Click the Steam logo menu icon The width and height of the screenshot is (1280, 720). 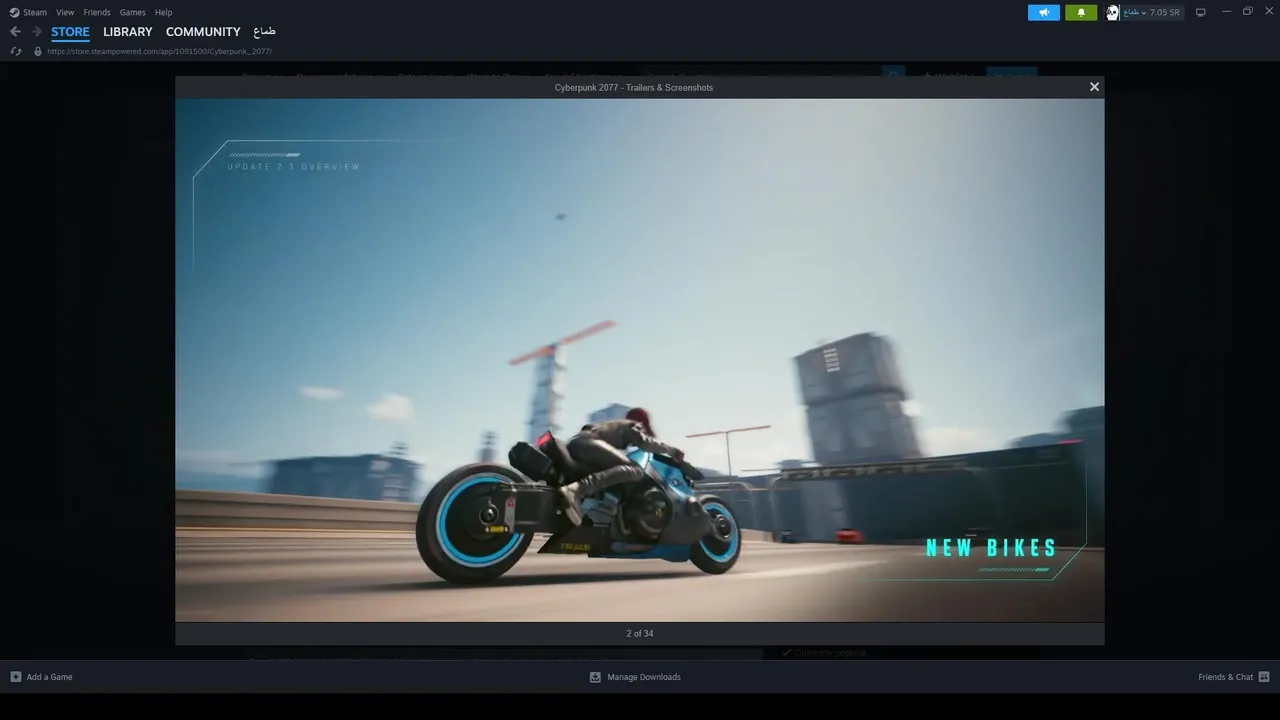[15, 12]
